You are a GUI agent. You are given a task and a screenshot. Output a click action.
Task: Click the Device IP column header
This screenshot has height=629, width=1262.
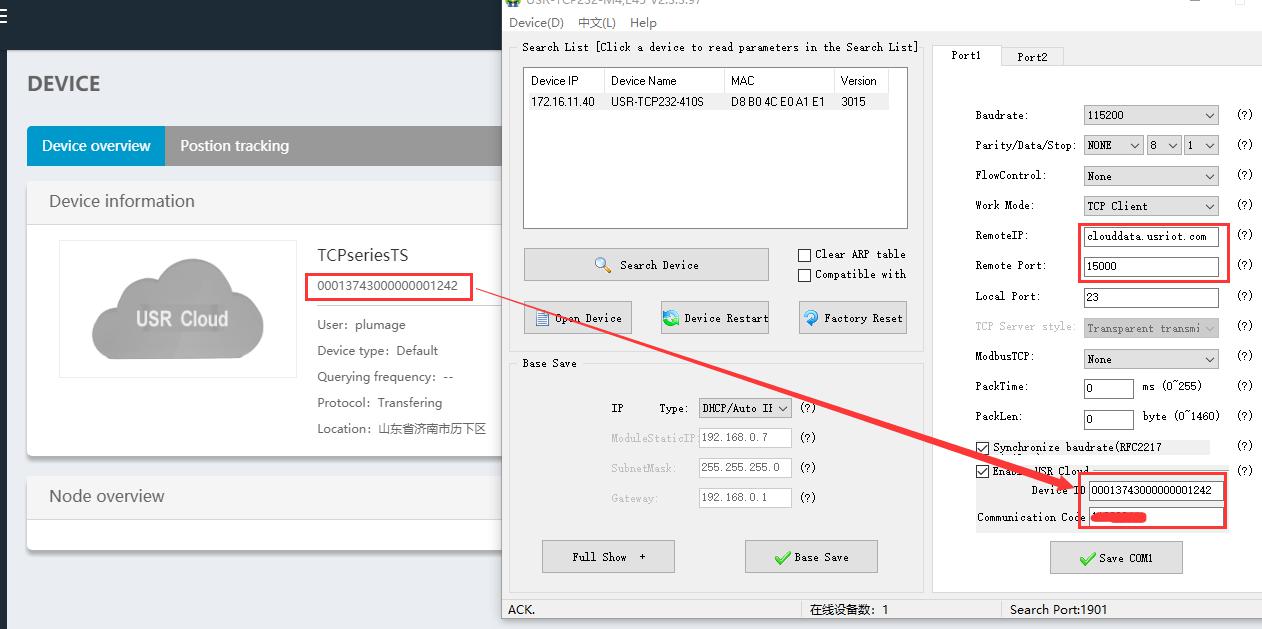(x=565, y=81)
